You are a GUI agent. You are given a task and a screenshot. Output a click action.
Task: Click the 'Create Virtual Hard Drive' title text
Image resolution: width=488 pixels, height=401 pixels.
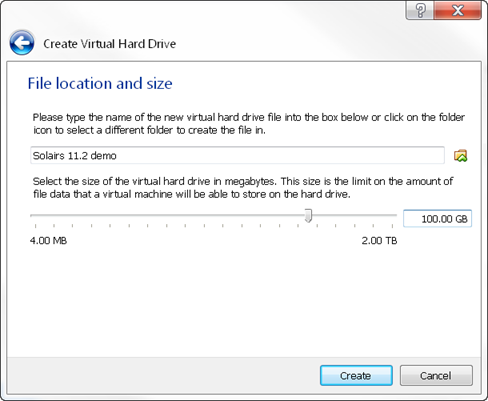pyautogui.click(x=110, y=44)
